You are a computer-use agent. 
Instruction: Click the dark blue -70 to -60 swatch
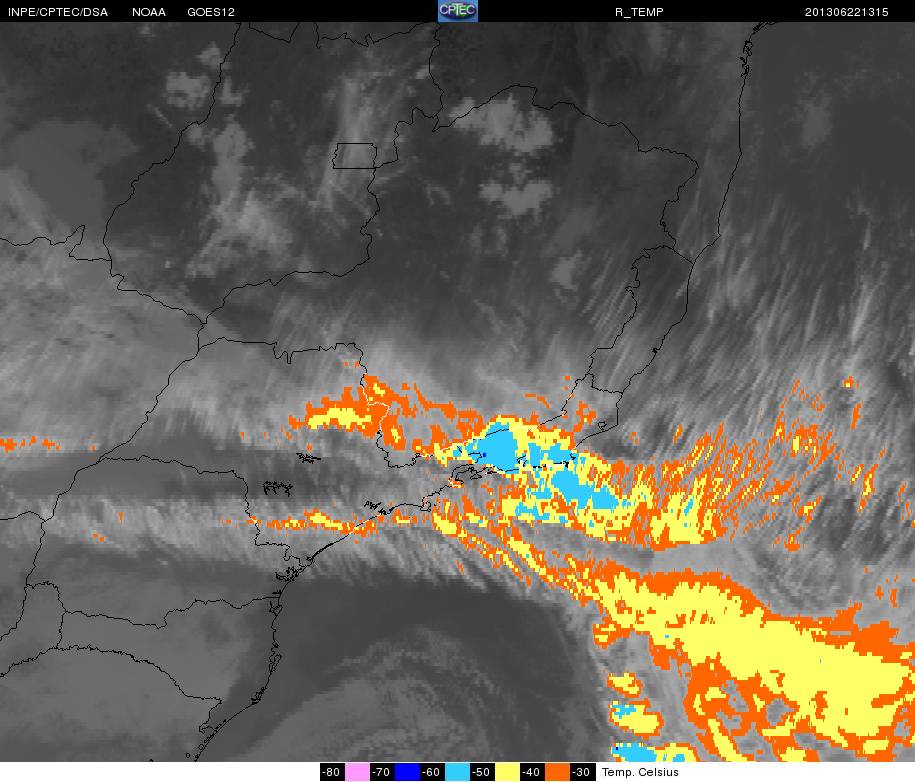pos(407,772)
